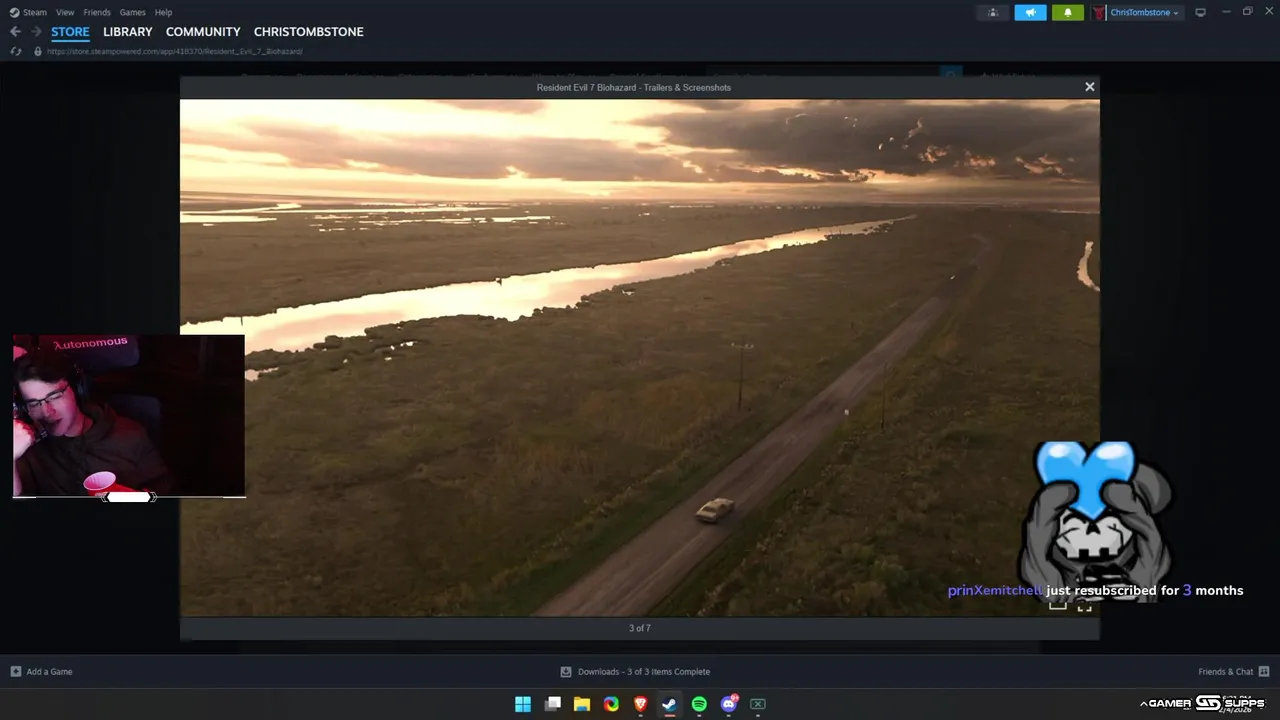The image size is (1280, 720).
Task: Open the blue announcements megaphone button
Action: coord(1030,12)
